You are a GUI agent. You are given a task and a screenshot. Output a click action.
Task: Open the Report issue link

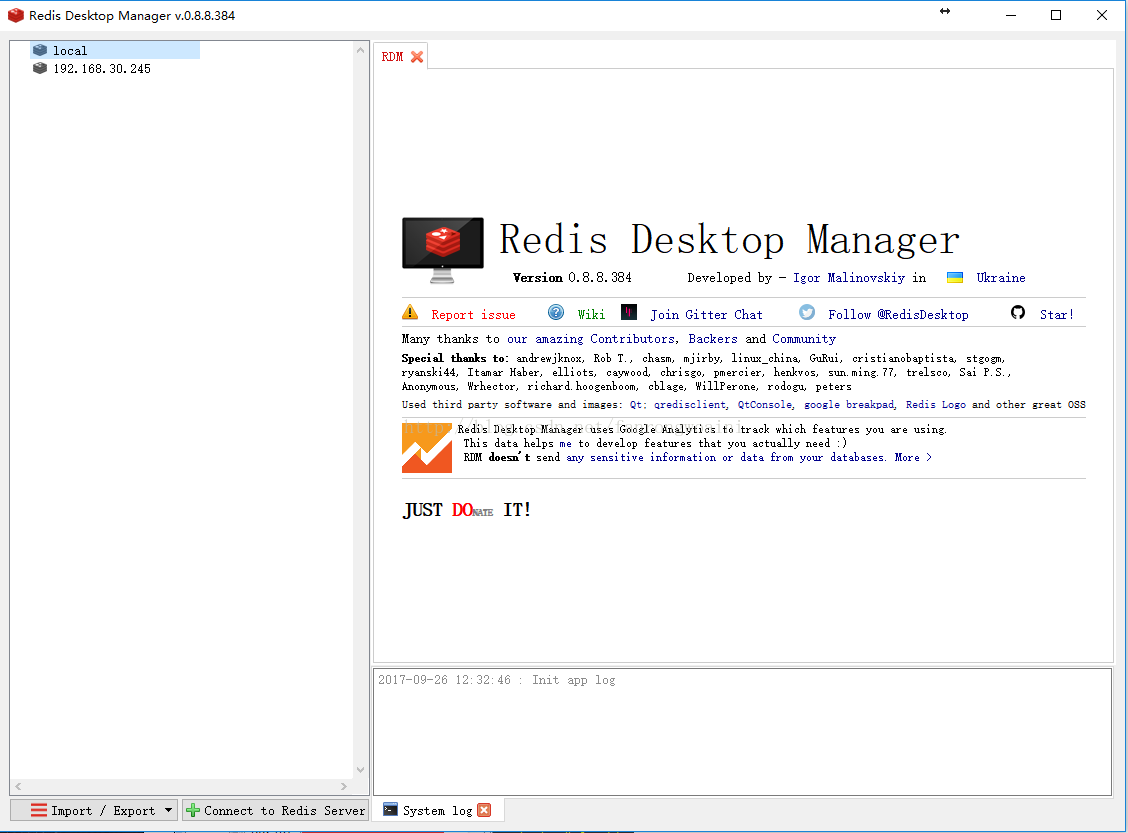tap(473, 314)
